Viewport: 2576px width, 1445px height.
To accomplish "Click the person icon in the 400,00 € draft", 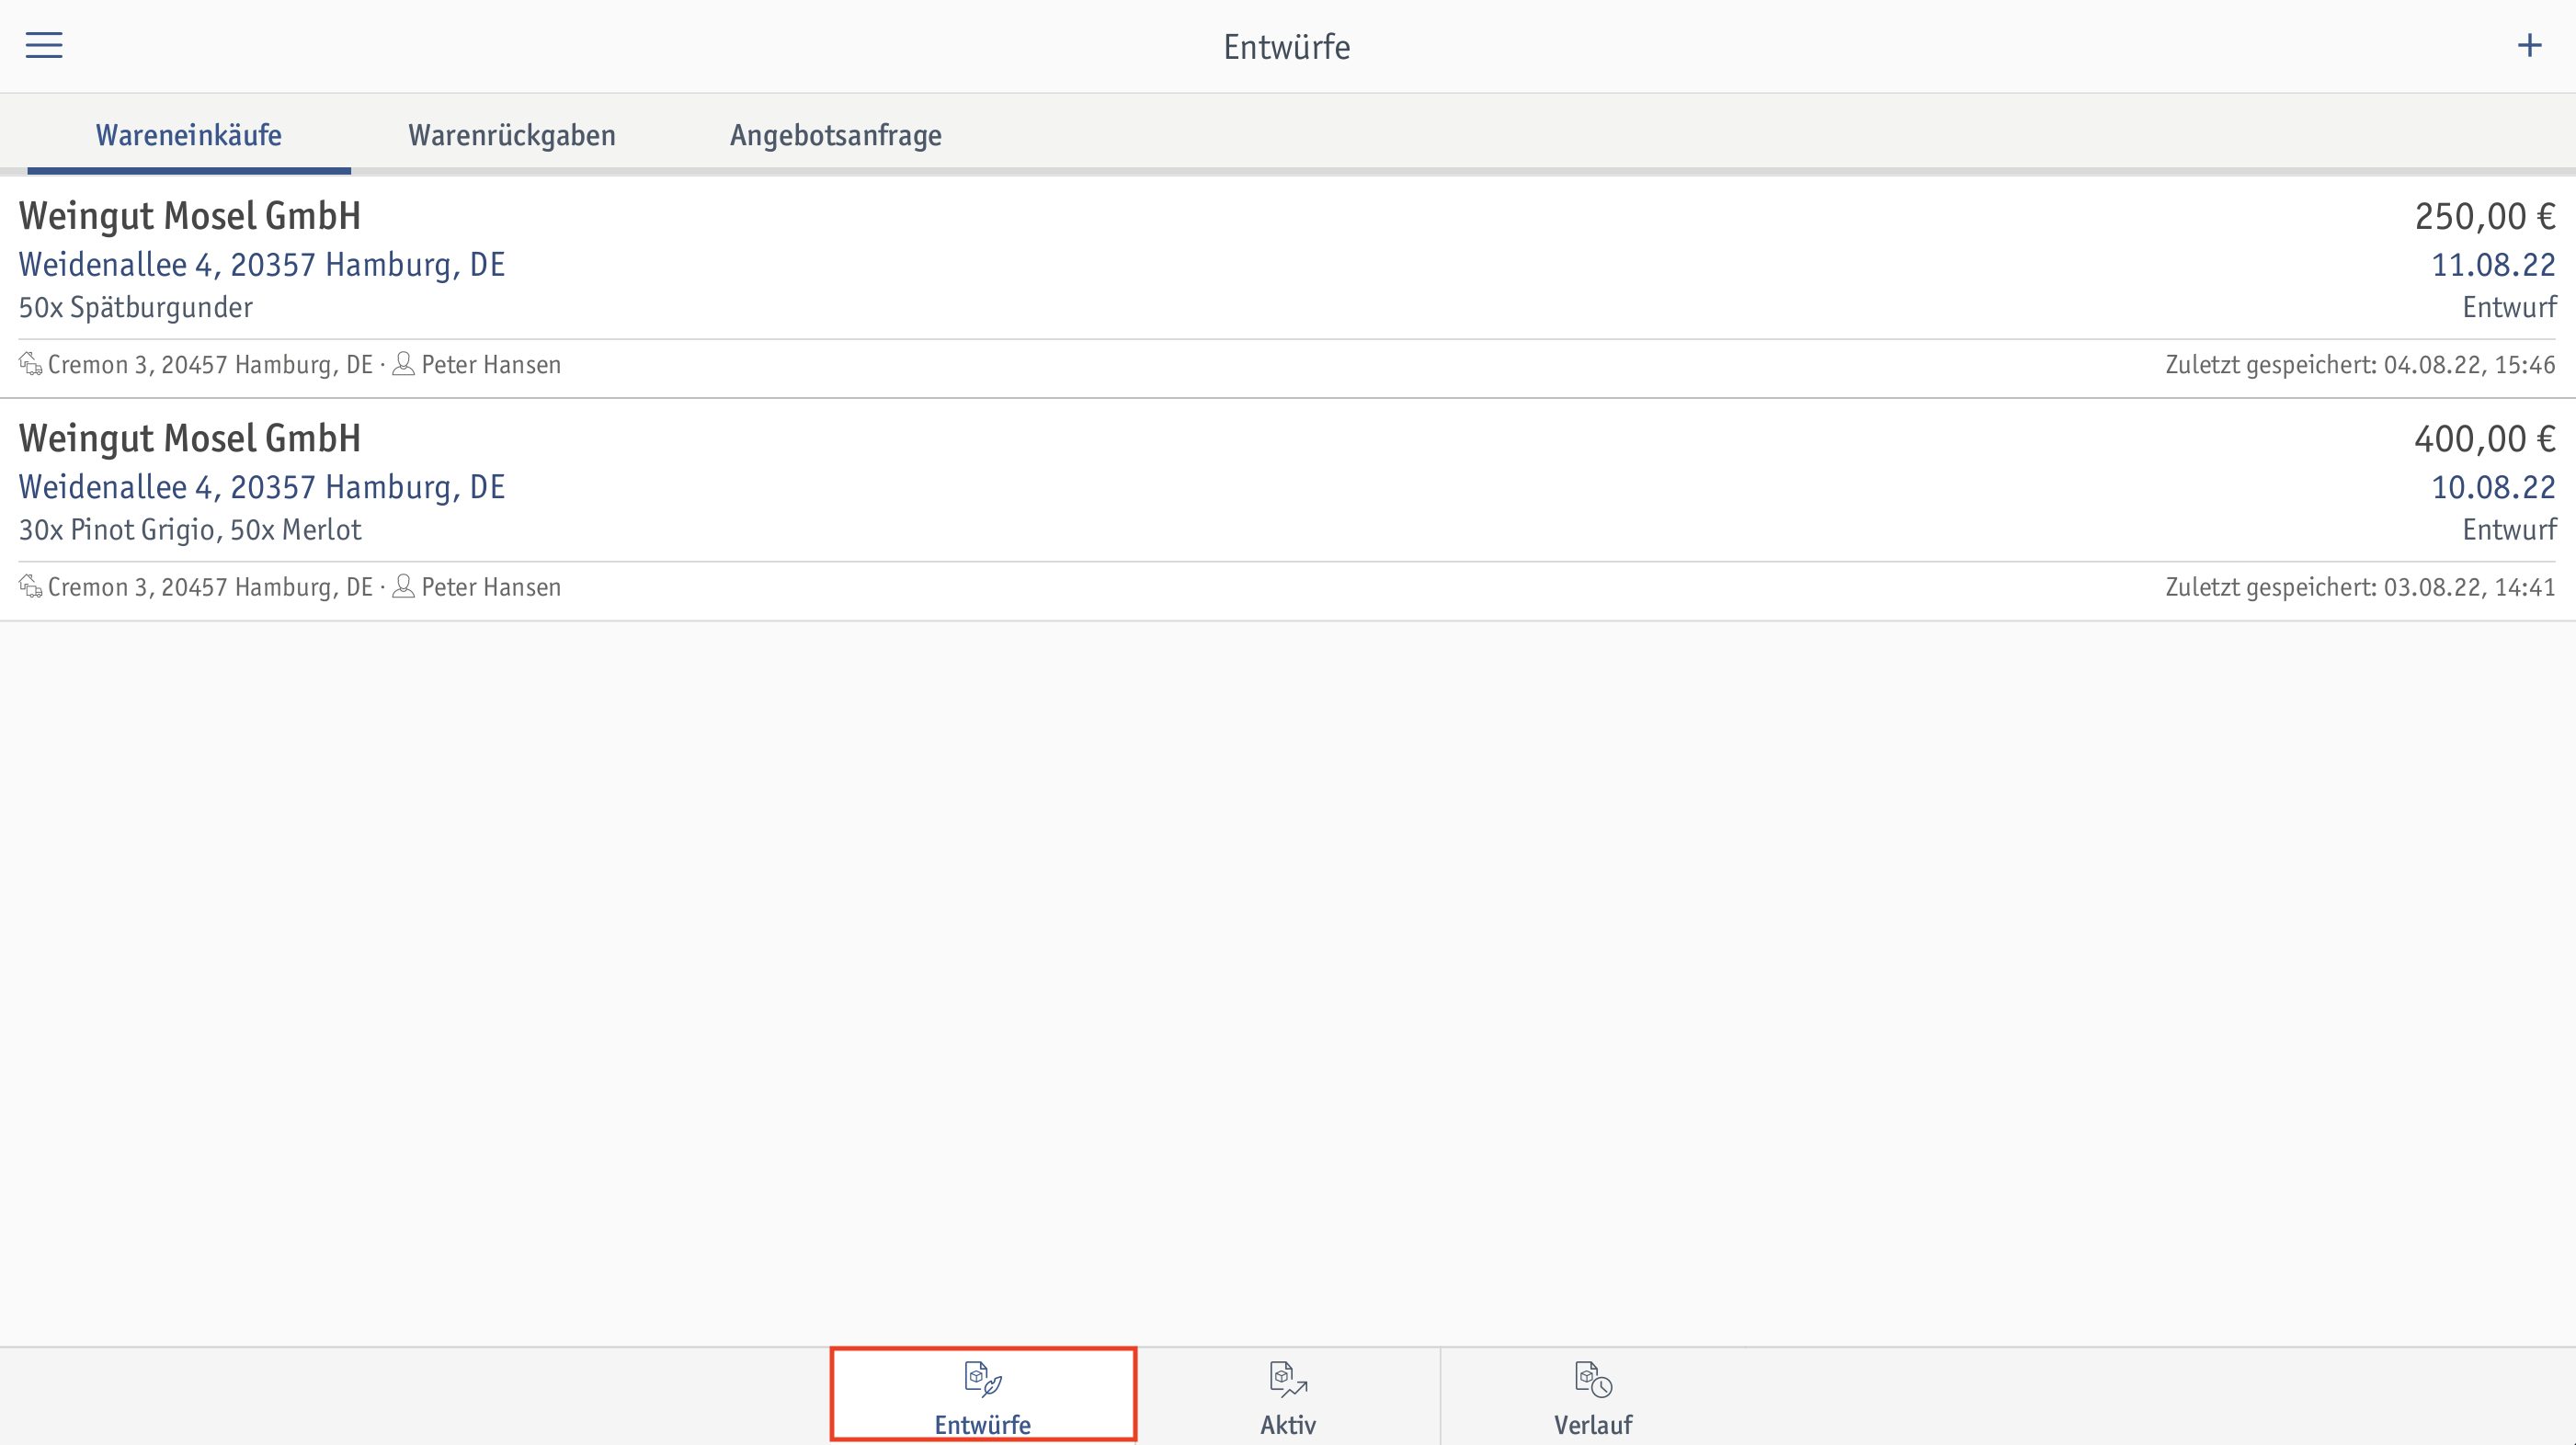I will click(403, 586).
